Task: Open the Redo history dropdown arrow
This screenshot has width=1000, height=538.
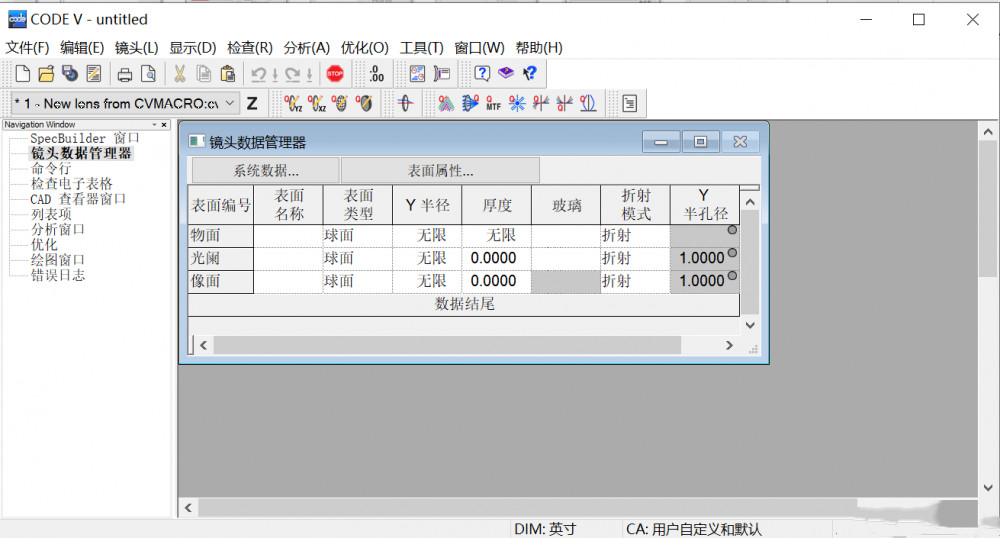Action: [x=309, y=75]
